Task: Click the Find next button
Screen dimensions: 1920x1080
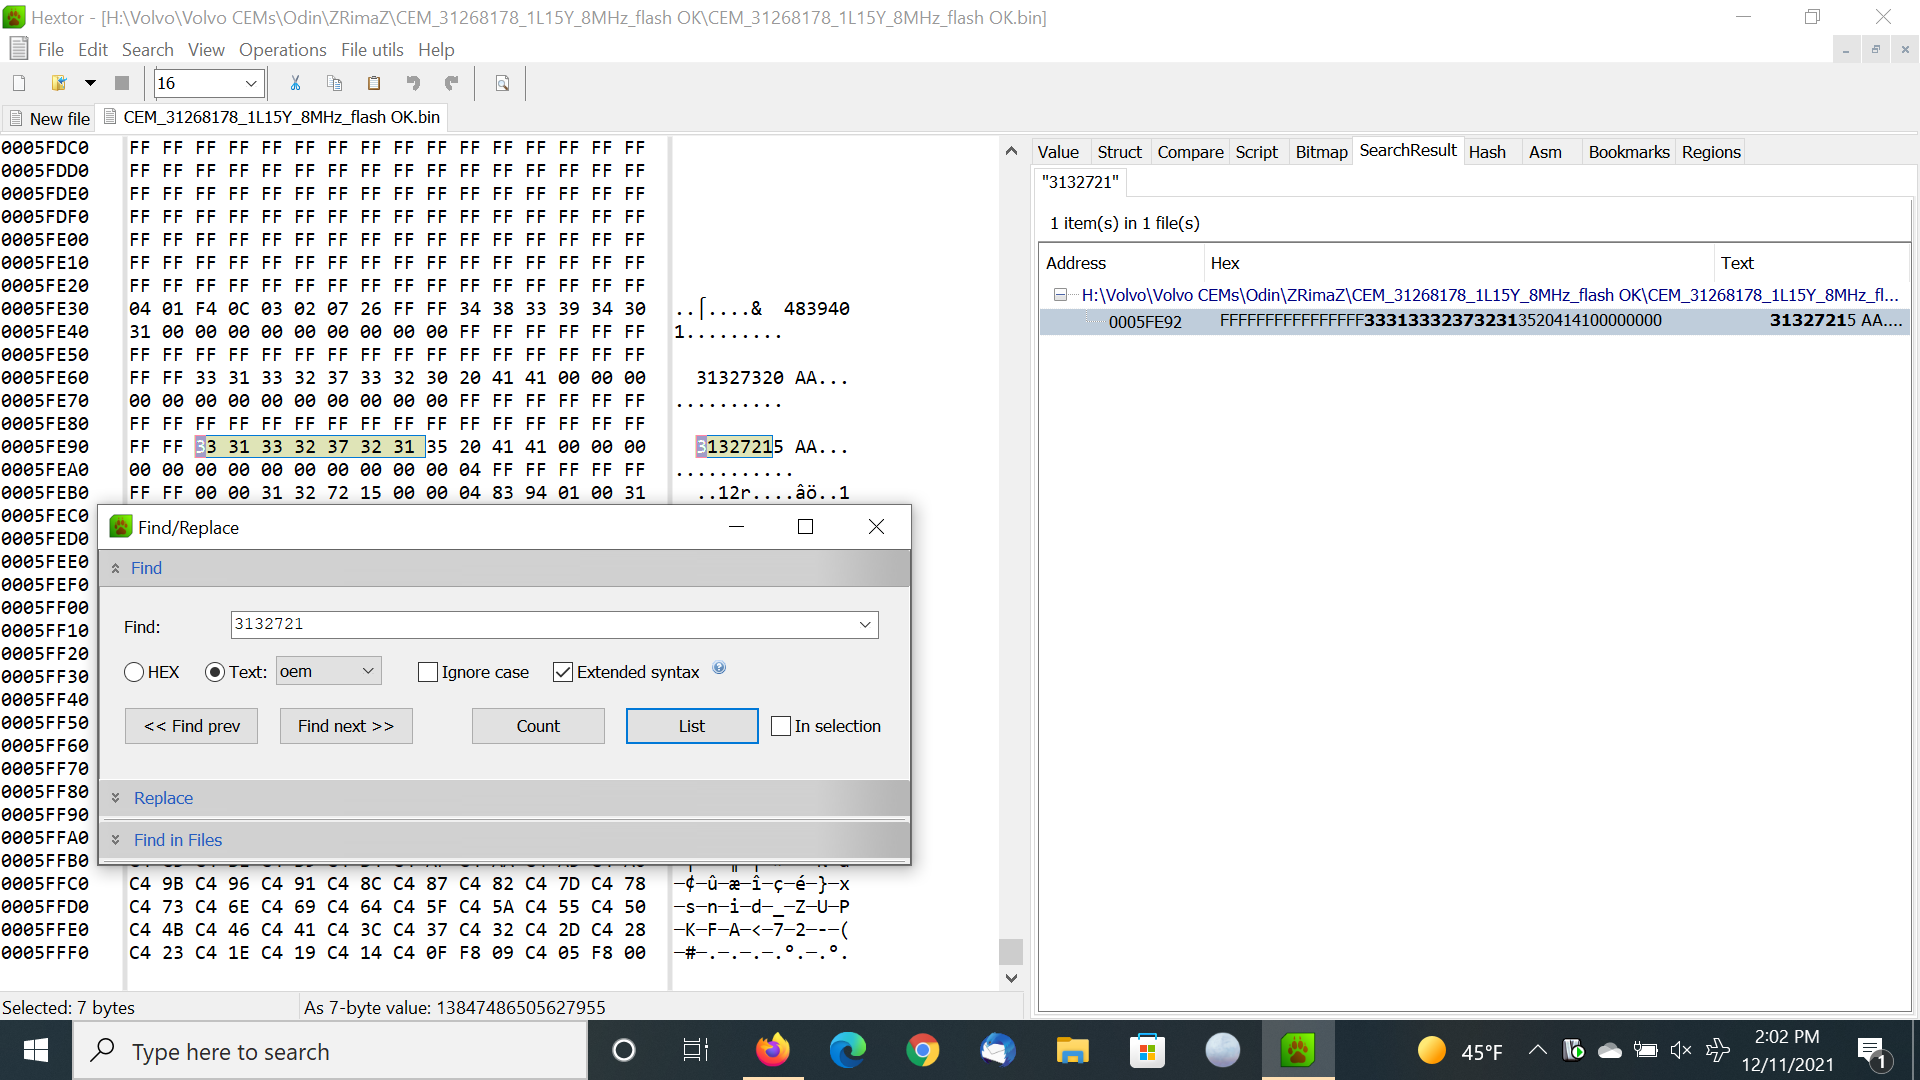Action: pos(346,726)
